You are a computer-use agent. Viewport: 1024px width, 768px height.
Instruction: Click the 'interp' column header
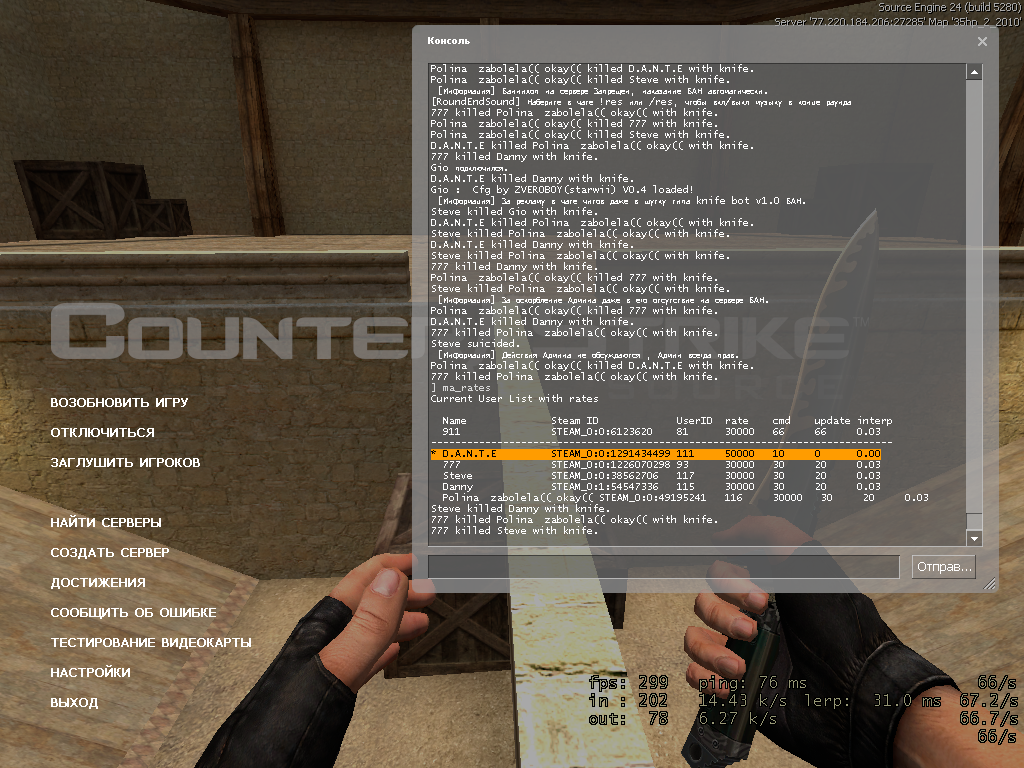[874, 421]
